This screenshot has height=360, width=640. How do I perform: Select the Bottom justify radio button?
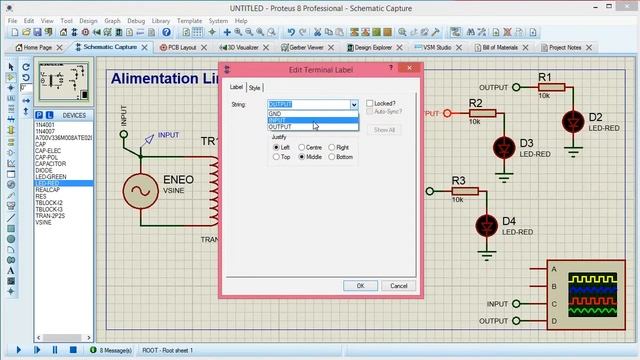coord(331,157)
